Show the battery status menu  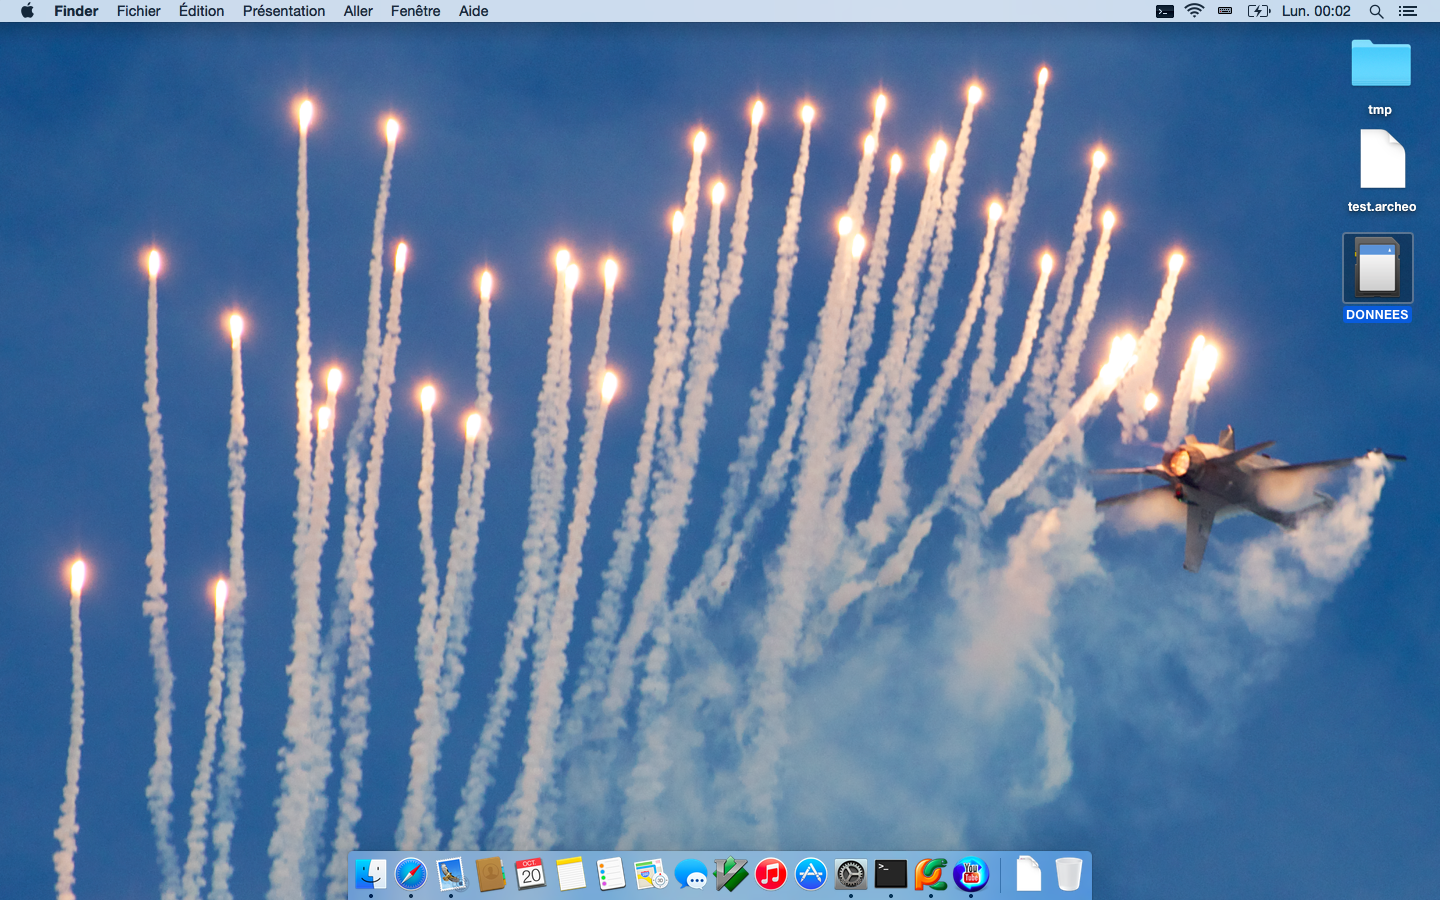pos(1258,11)
